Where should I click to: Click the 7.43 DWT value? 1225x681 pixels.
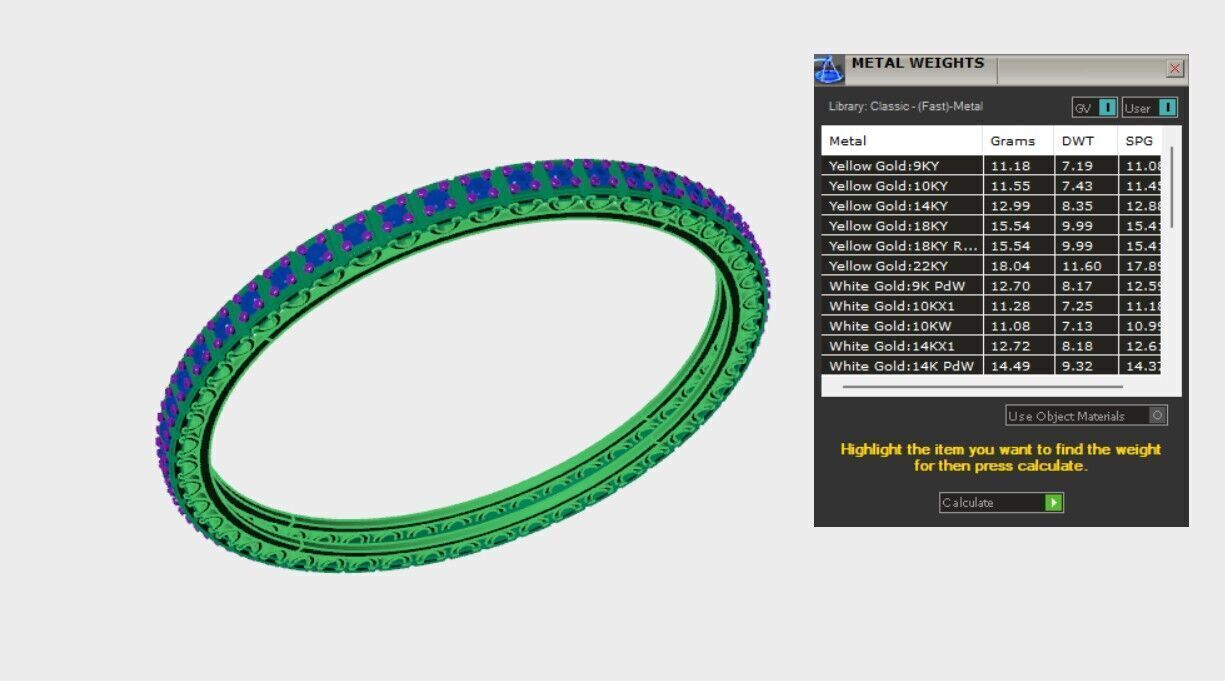[1076, 186]
